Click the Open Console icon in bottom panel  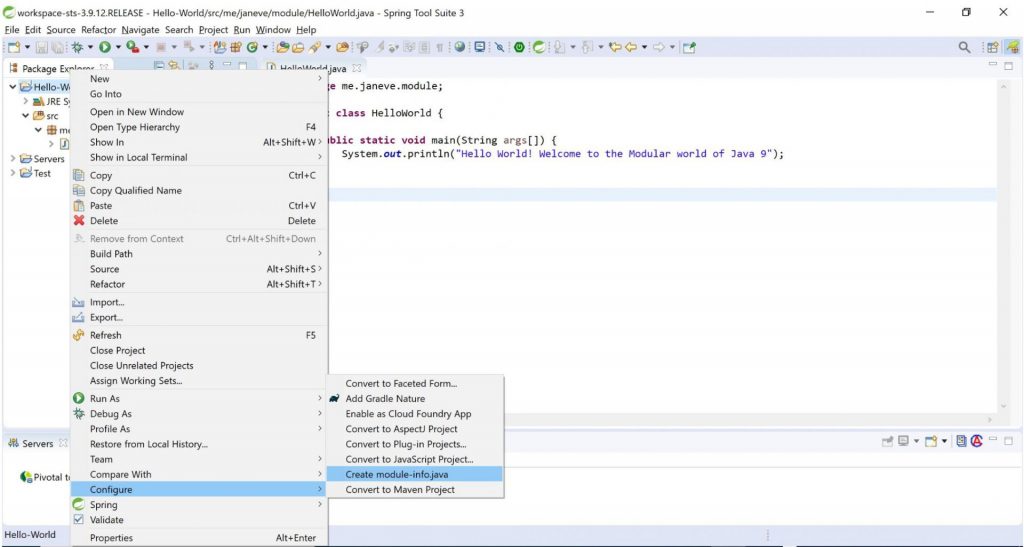pyautogui.click(x=931, y=441)
